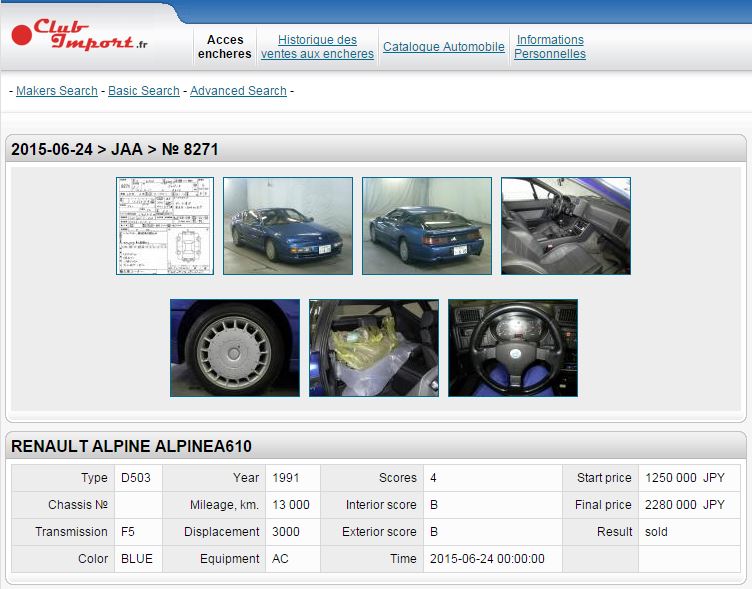The width and height of the screenshot is (752, 589).
Task: Open the interior seats photo
Action: 566,226
